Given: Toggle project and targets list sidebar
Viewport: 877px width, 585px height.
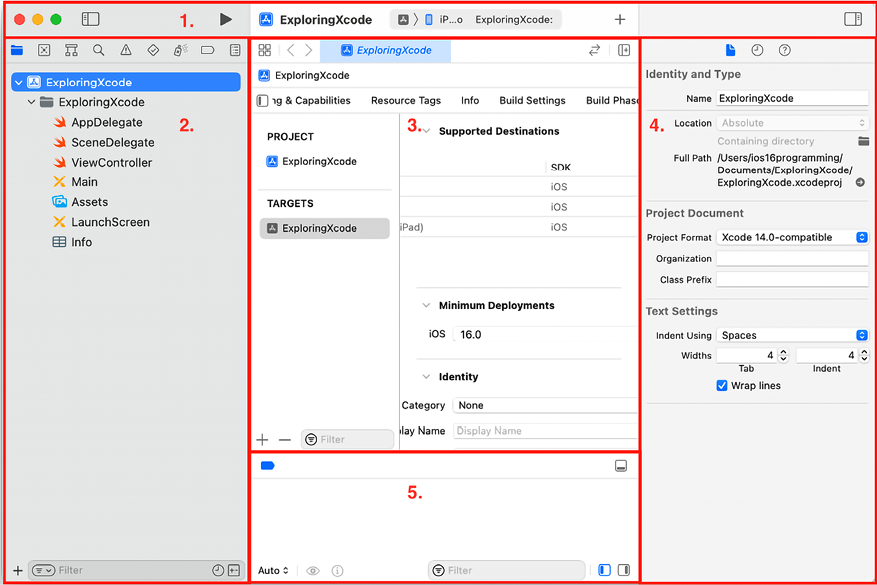Looking at the screenshot, I should pyautogui.click(x=262, y=101).
